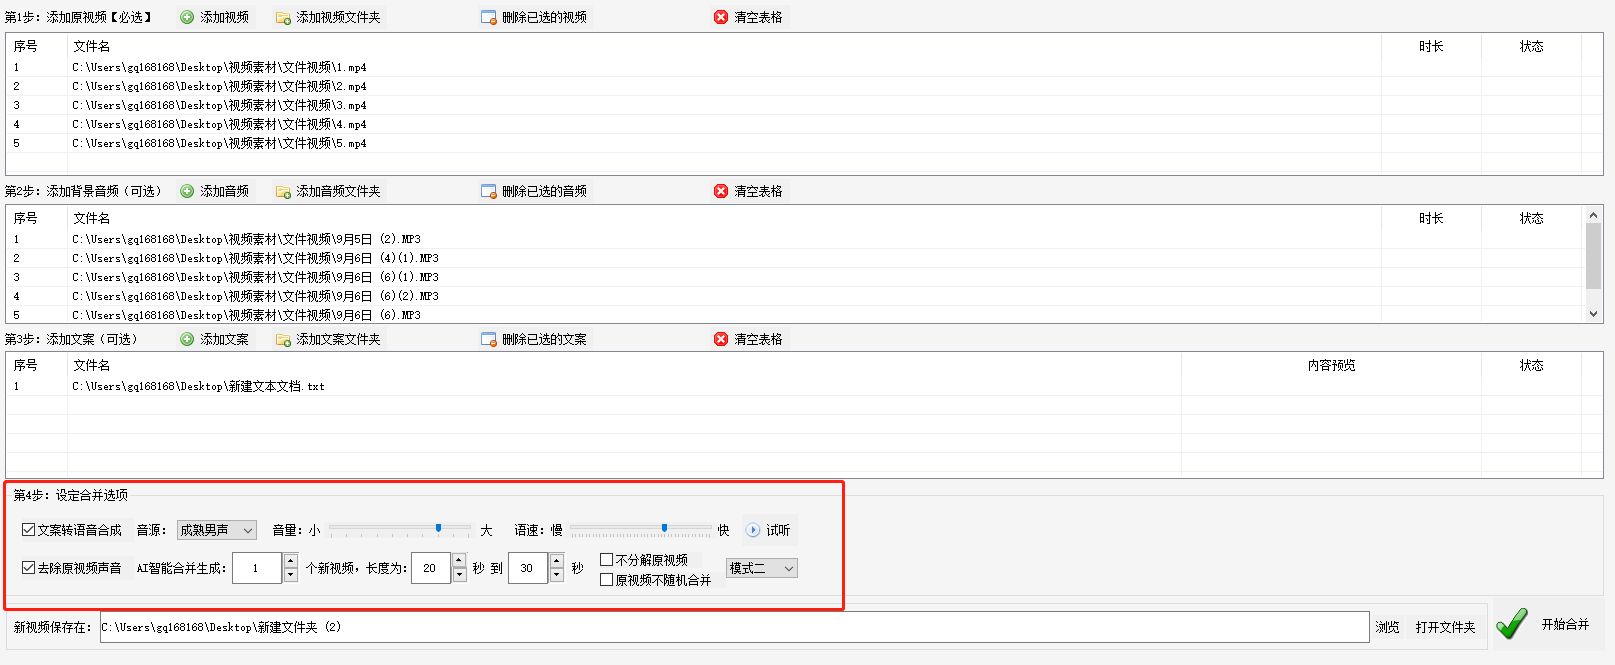Click 状态 column header in audio table
The image size is (1615, 665).
tap(1531, 218)
